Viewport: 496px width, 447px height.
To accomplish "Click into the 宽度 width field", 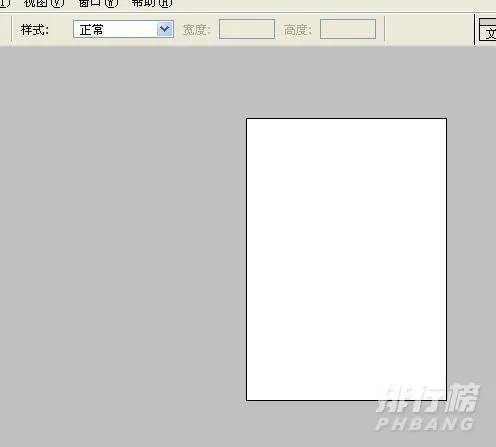I will point(247,29).
